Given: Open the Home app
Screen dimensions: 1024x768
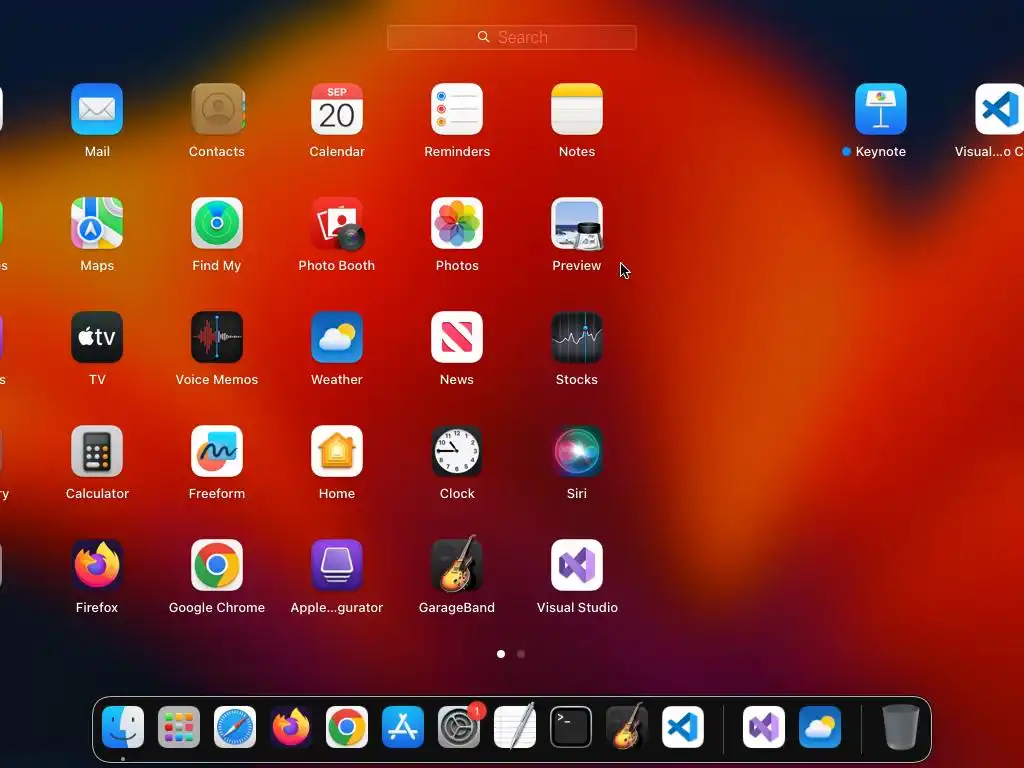Looking at the screenshot, I should tap(336, 451).
